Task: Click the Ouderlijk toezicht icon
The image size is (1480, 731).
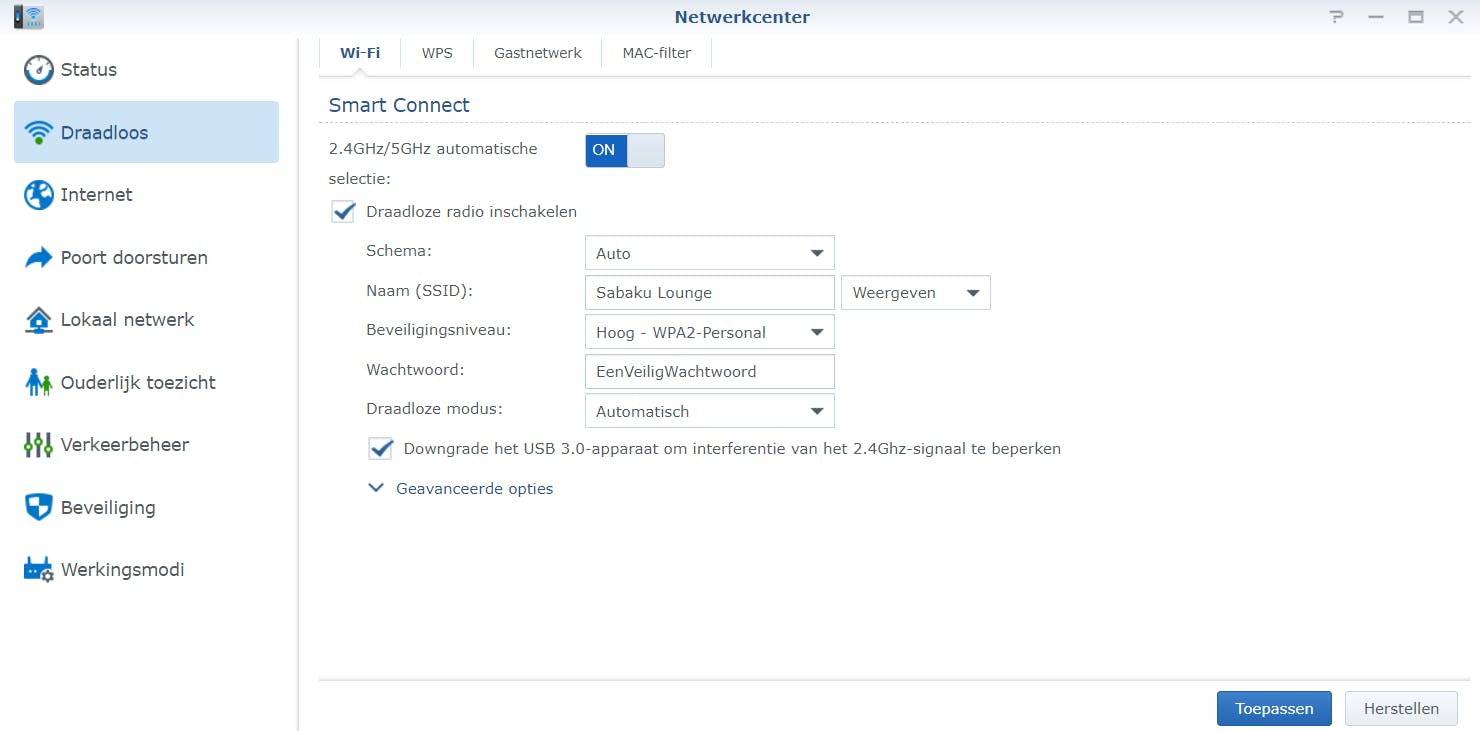Action: click(38, 383)
